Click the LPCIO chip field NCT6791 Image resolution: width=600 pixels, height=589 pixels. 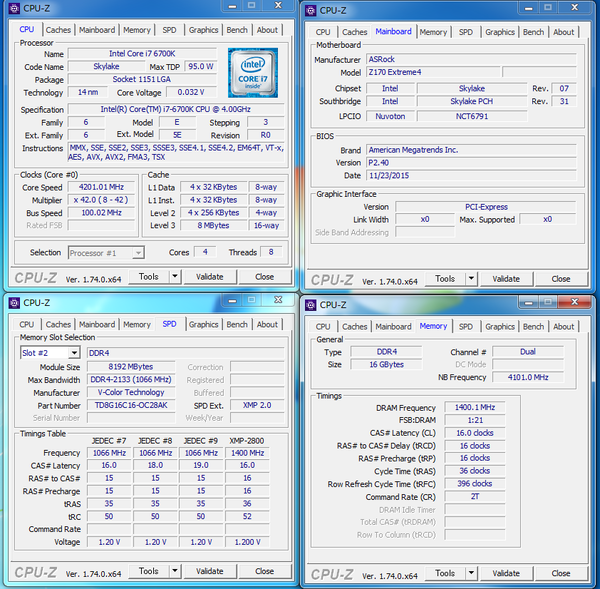click(x=472, y=116)
